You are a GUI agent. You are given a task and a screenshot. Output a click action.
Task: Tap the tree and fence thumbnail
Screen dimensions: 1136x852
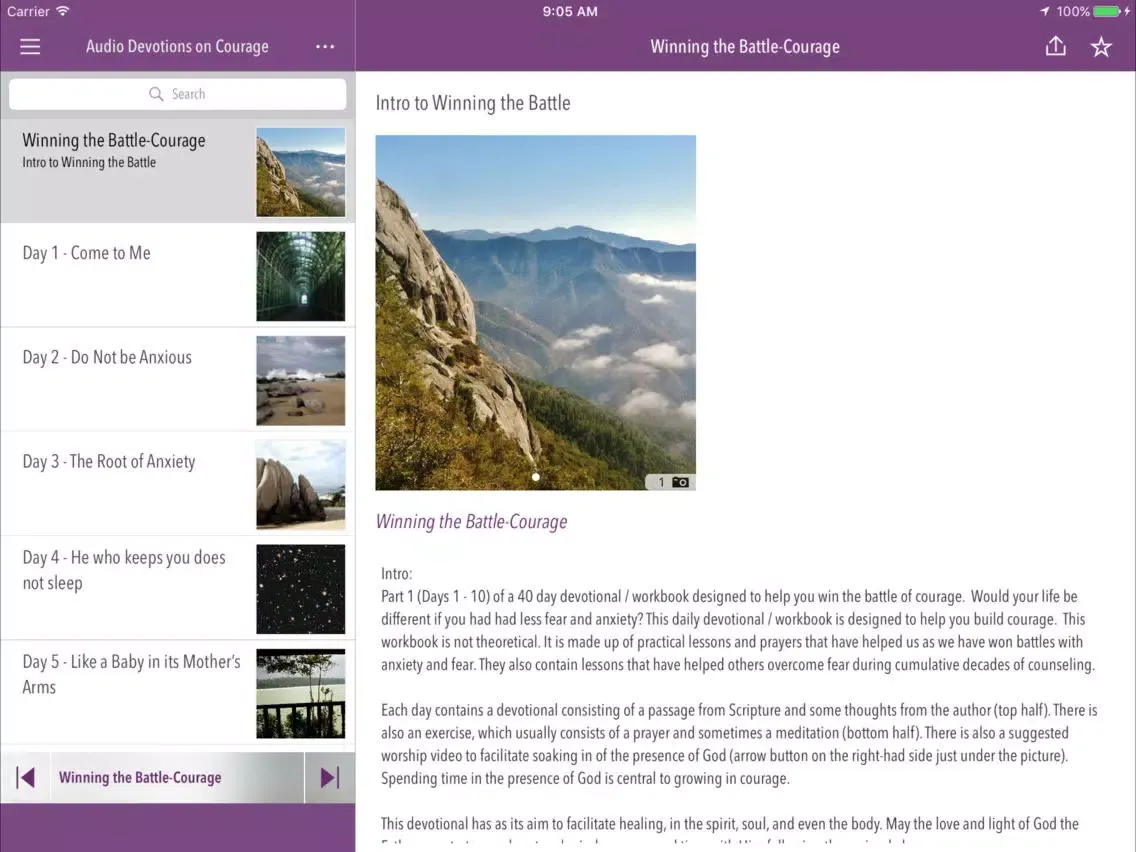(x=301, y=694)
